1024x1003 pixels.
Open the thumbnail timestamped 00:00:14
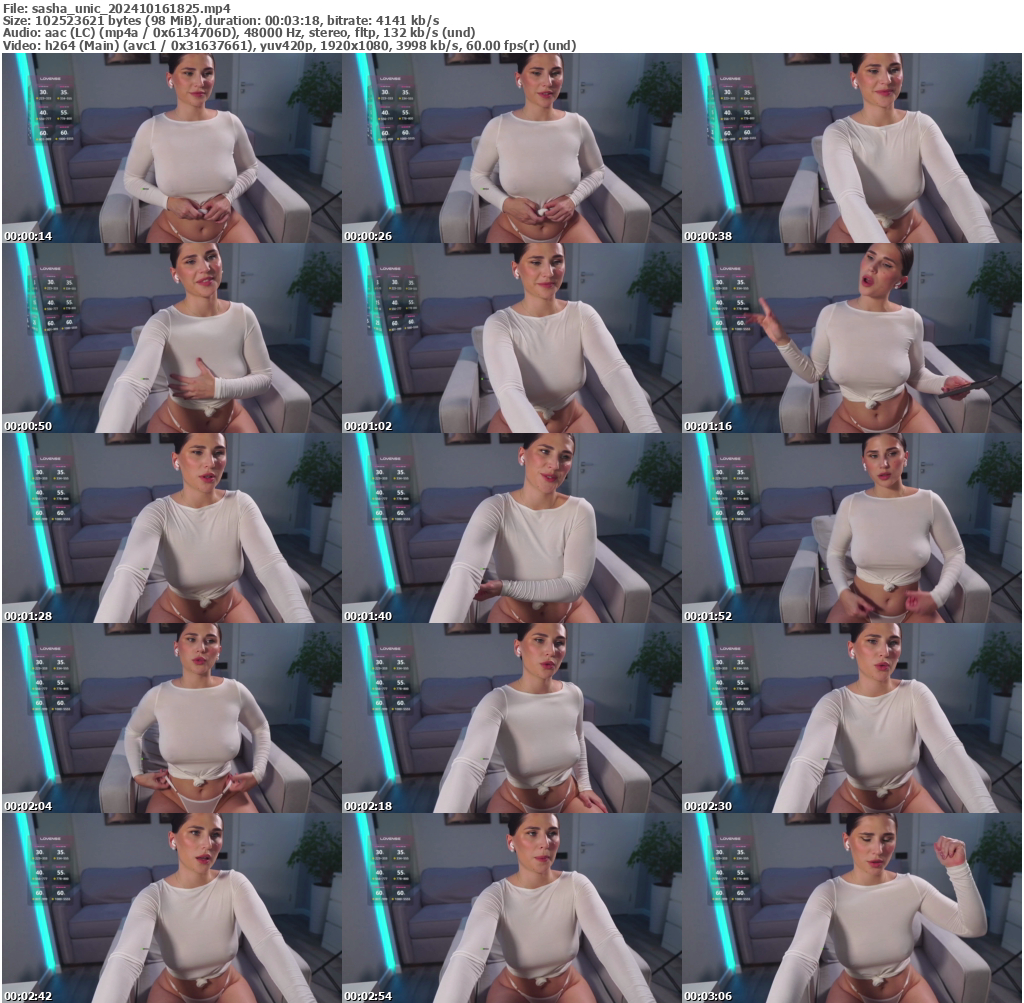pyautogui.click(x=171, y=148)
